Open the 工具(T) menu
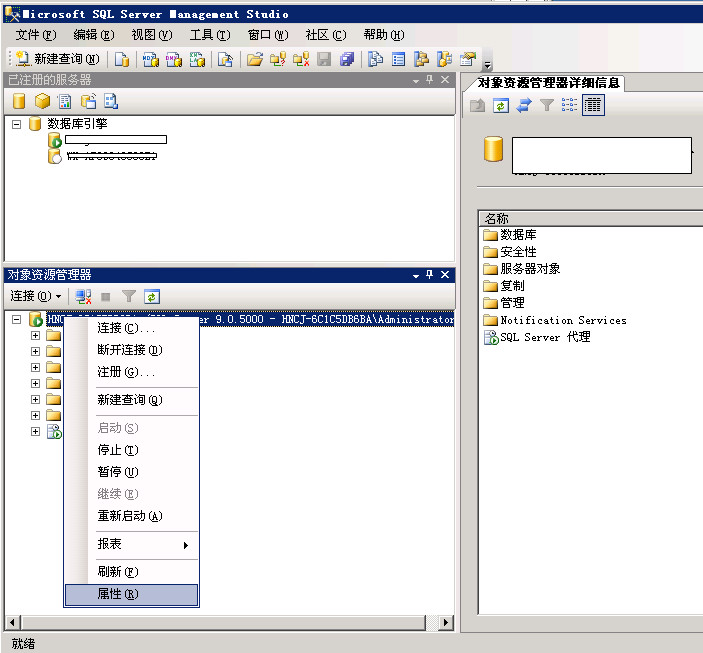This screenshot has height=653, width=703. pyautogui.click(x=209, y=35)
